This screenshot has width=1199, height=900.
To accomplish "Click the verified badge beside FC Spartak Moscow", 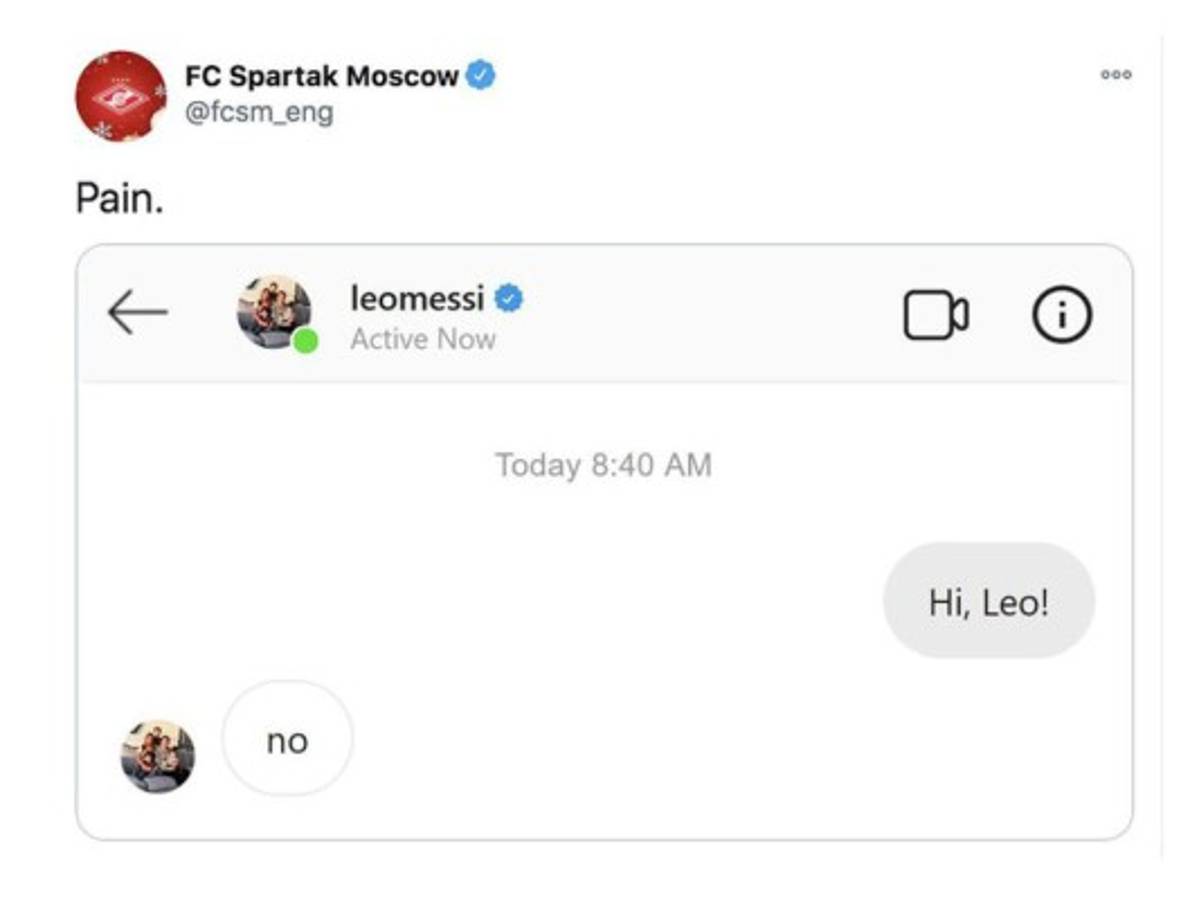I will pyautogui.click(x=481, y=75).
